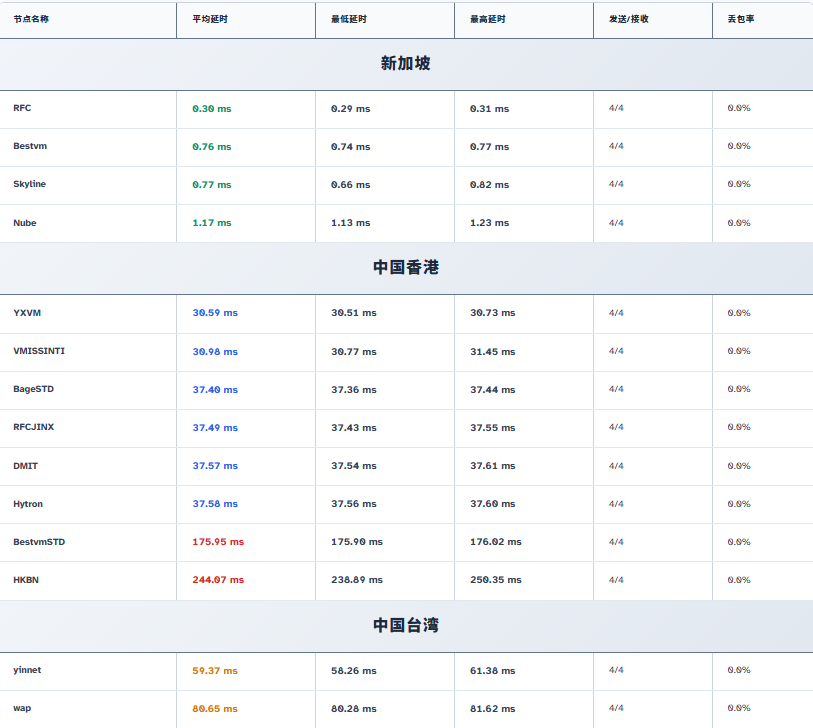Collapse the 新加坡 section header
This screenshot has height=728, width=813.
[406, 64]
